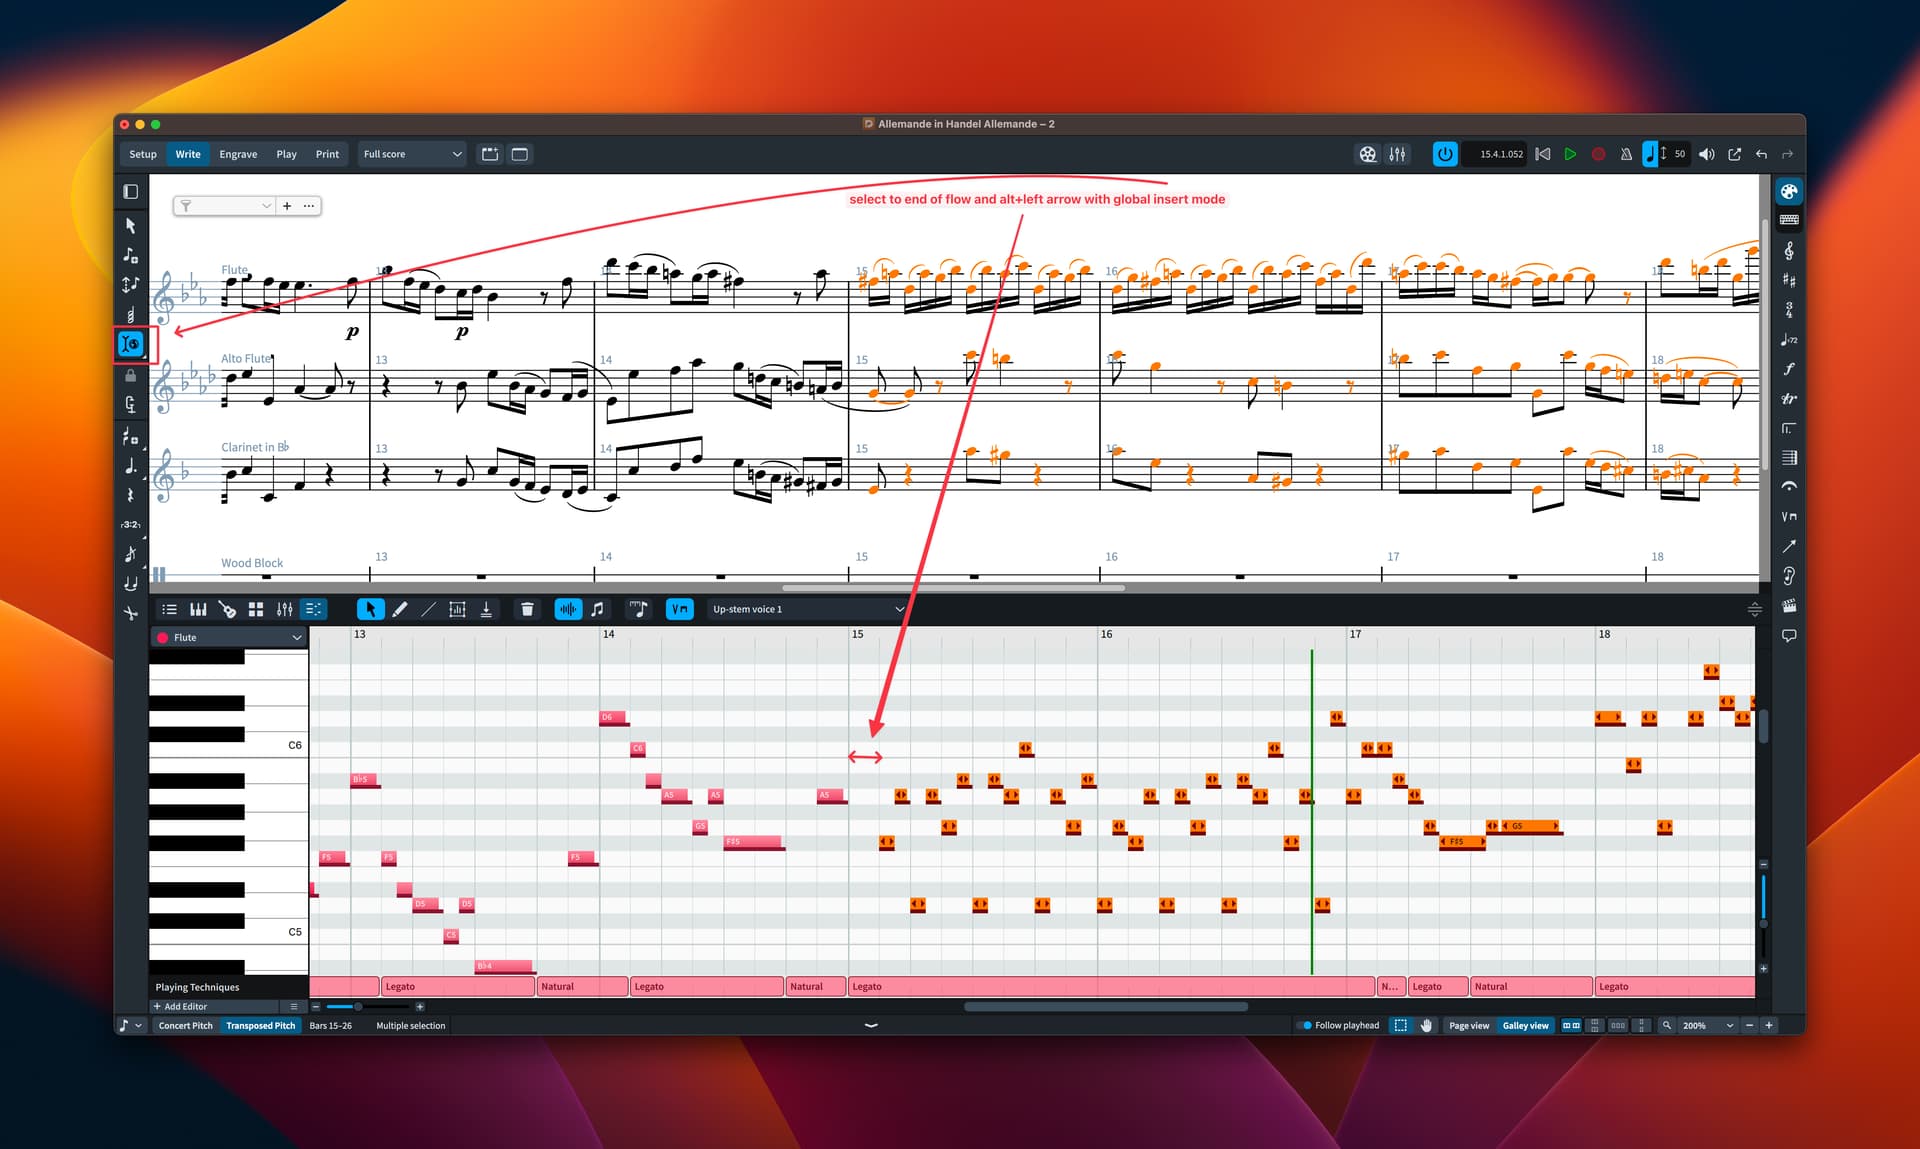
Task: Expand the Up-stem voice 1 dropdown
Action: pos(808,609)
